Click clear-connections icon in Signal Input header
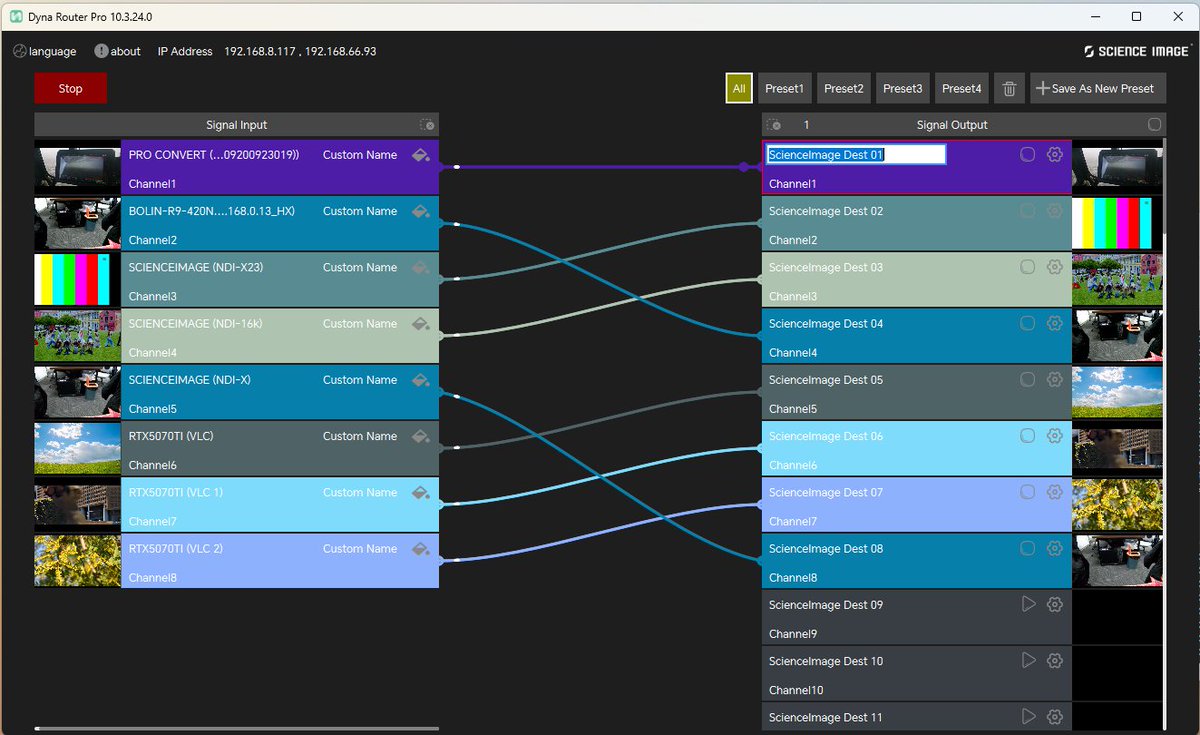This screenshot has height=735, width=1200. click(427, 125)
